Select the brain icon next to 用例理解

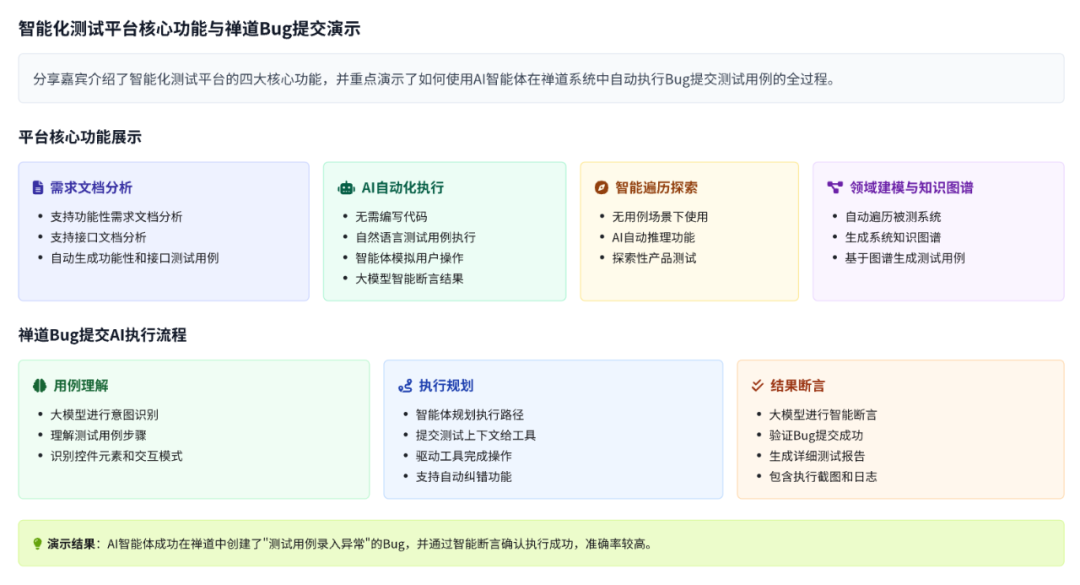pyautogui.click(x=39, y=385)
